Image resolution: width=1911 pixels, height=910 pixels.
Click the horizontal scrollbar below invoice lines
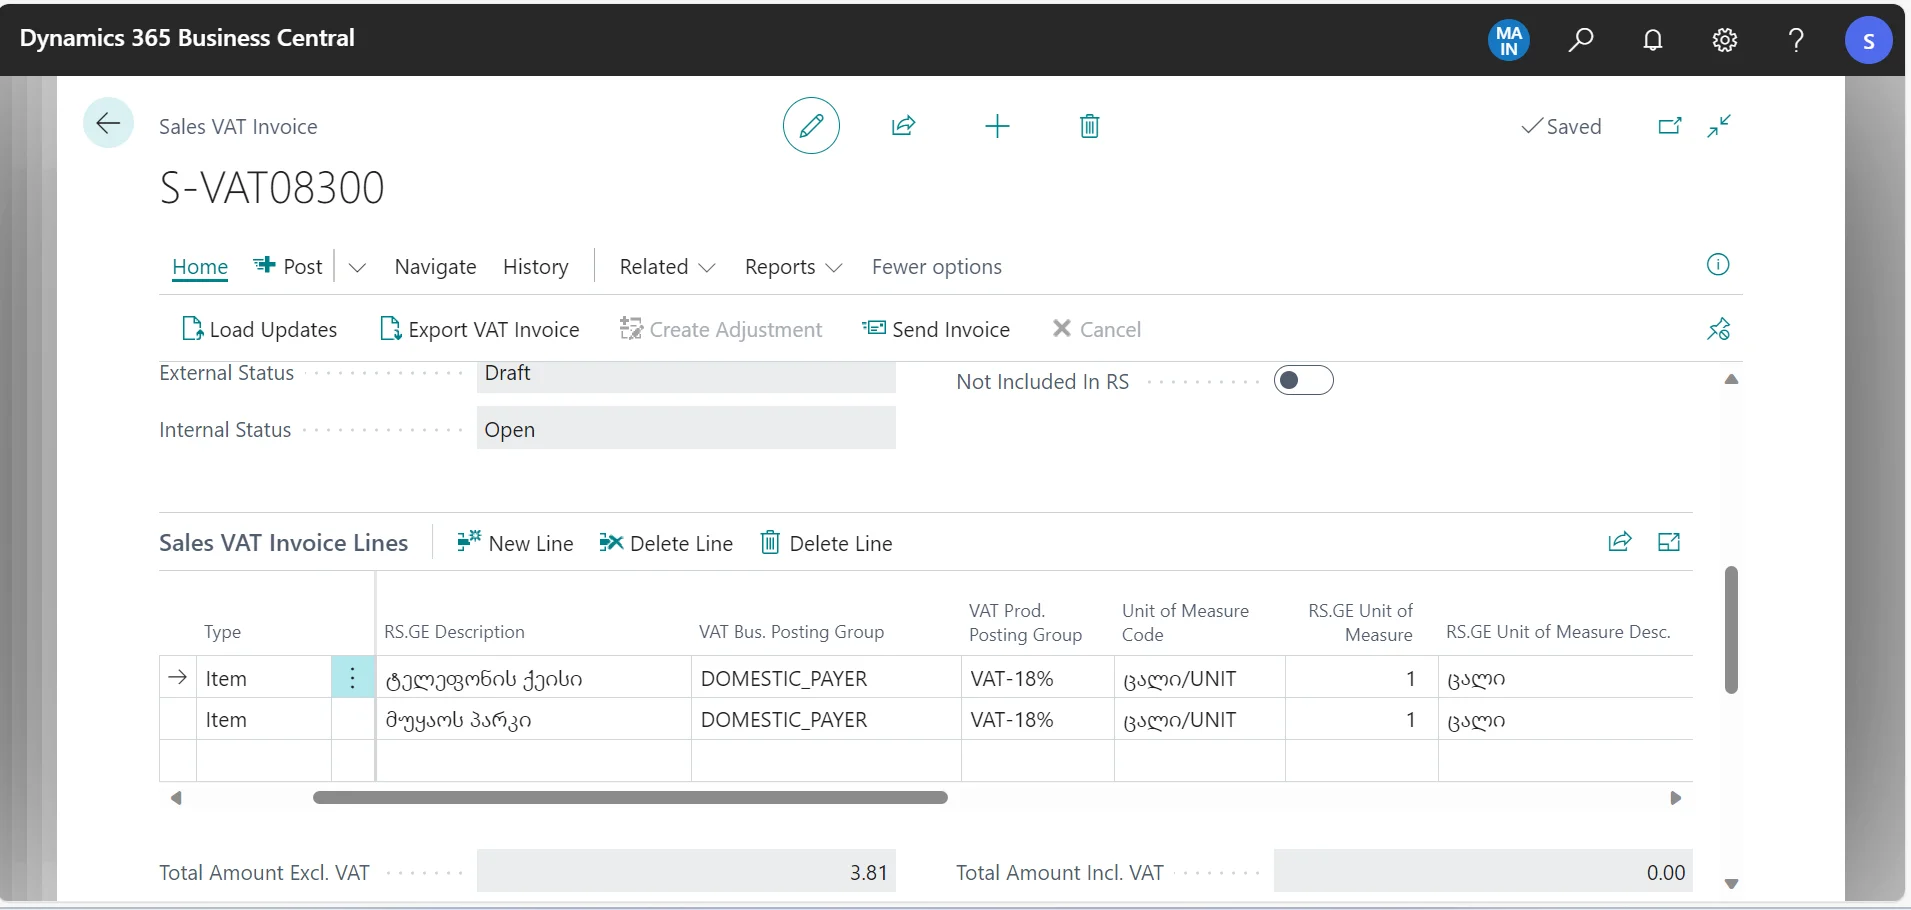630,798
